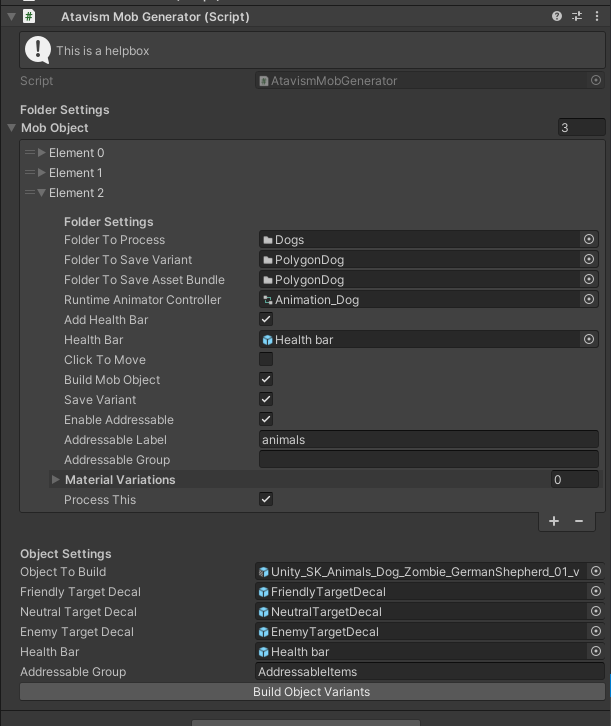Collapse the Atavism Mob Generator component

tap(11, 17)
